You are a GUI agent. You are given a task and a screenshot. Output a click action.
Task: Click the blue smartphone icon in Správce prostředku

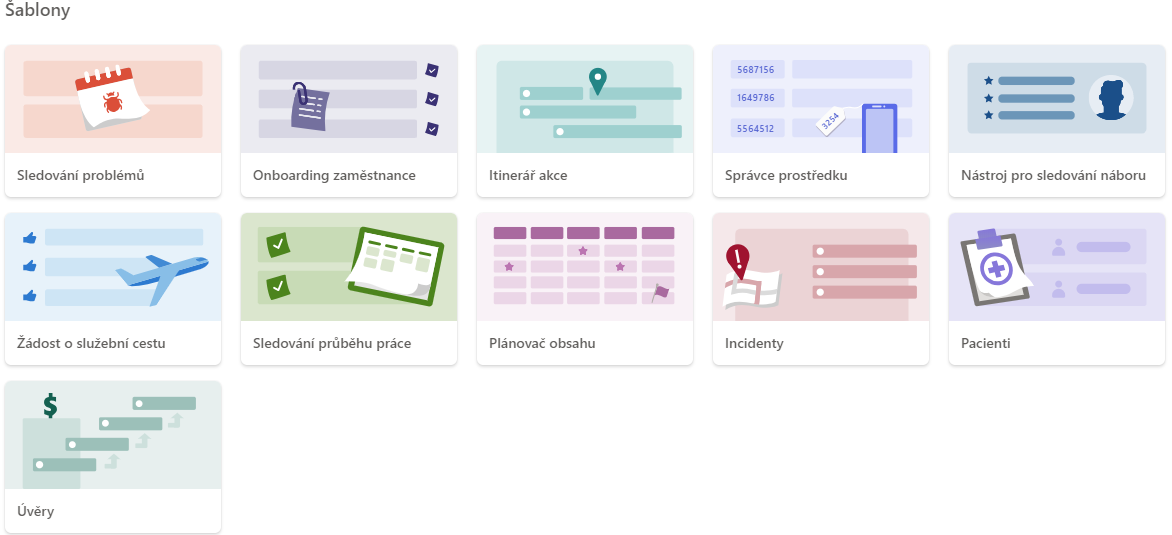point(879,129)
